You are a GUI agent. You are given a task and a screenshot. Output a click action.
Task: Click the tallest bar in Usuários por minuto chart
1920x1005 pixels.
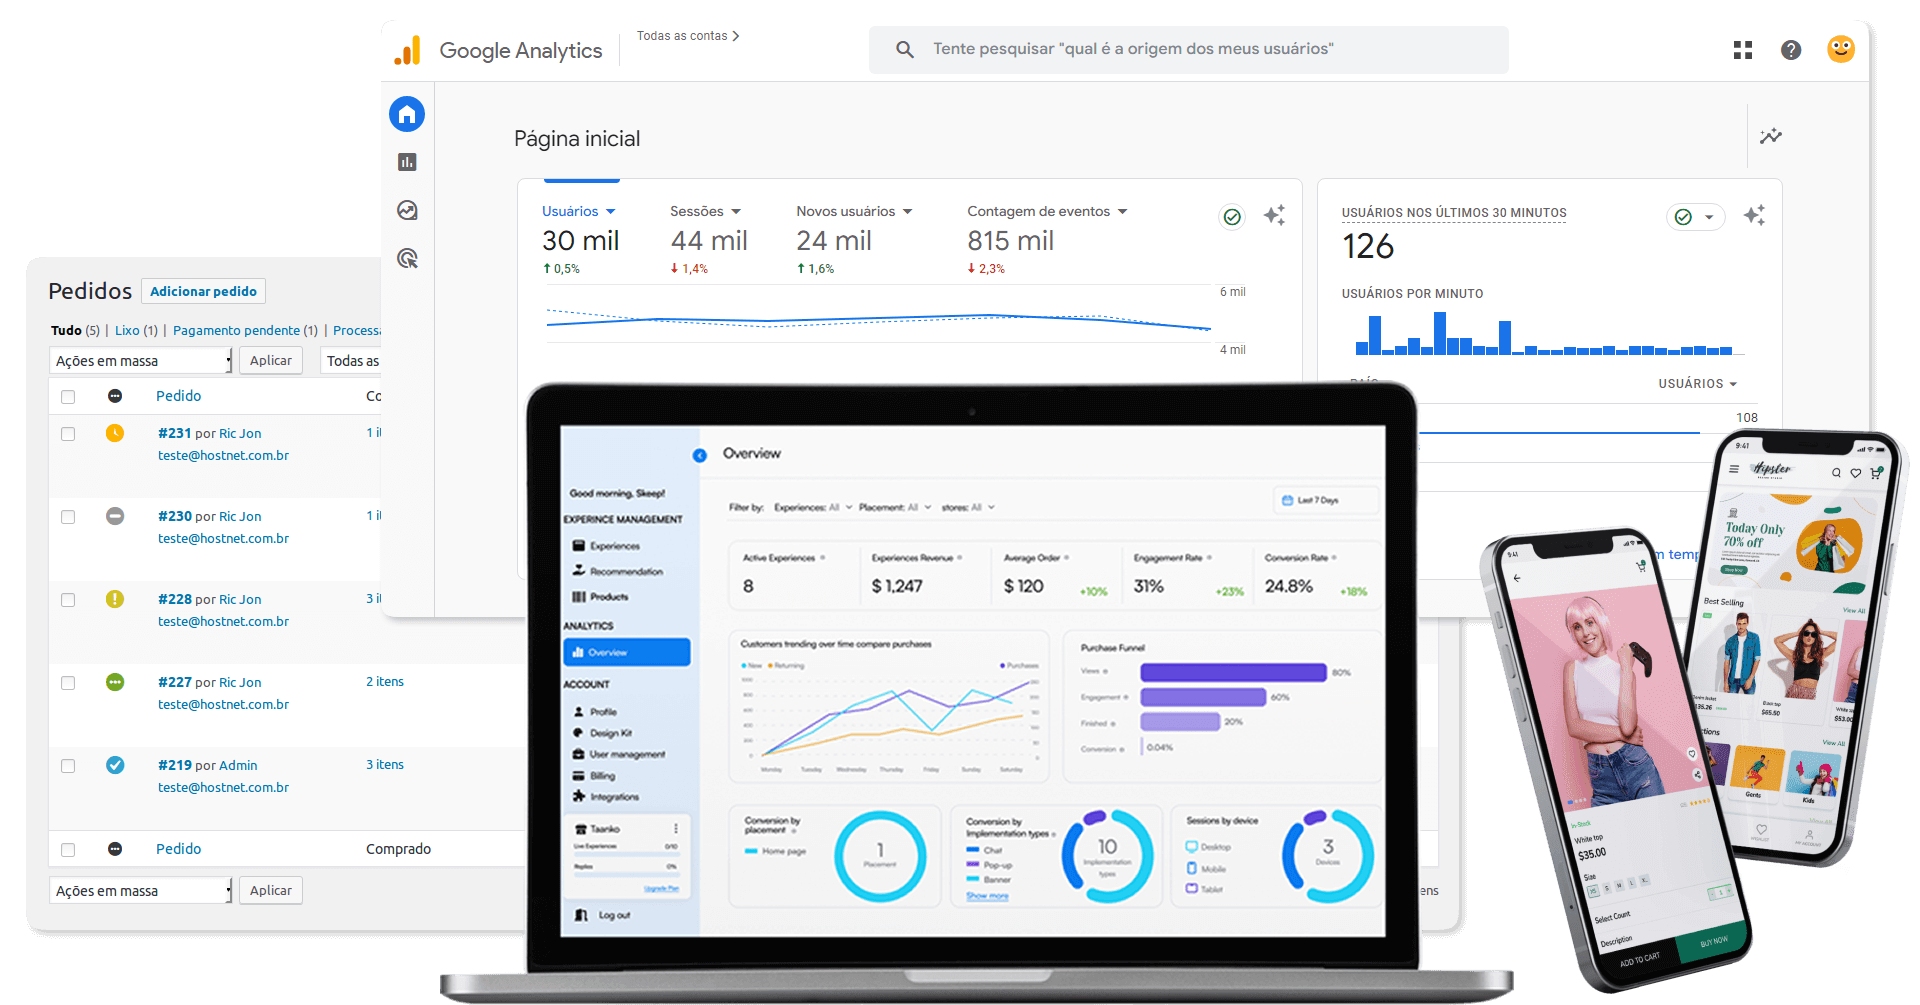(1440, 333)
